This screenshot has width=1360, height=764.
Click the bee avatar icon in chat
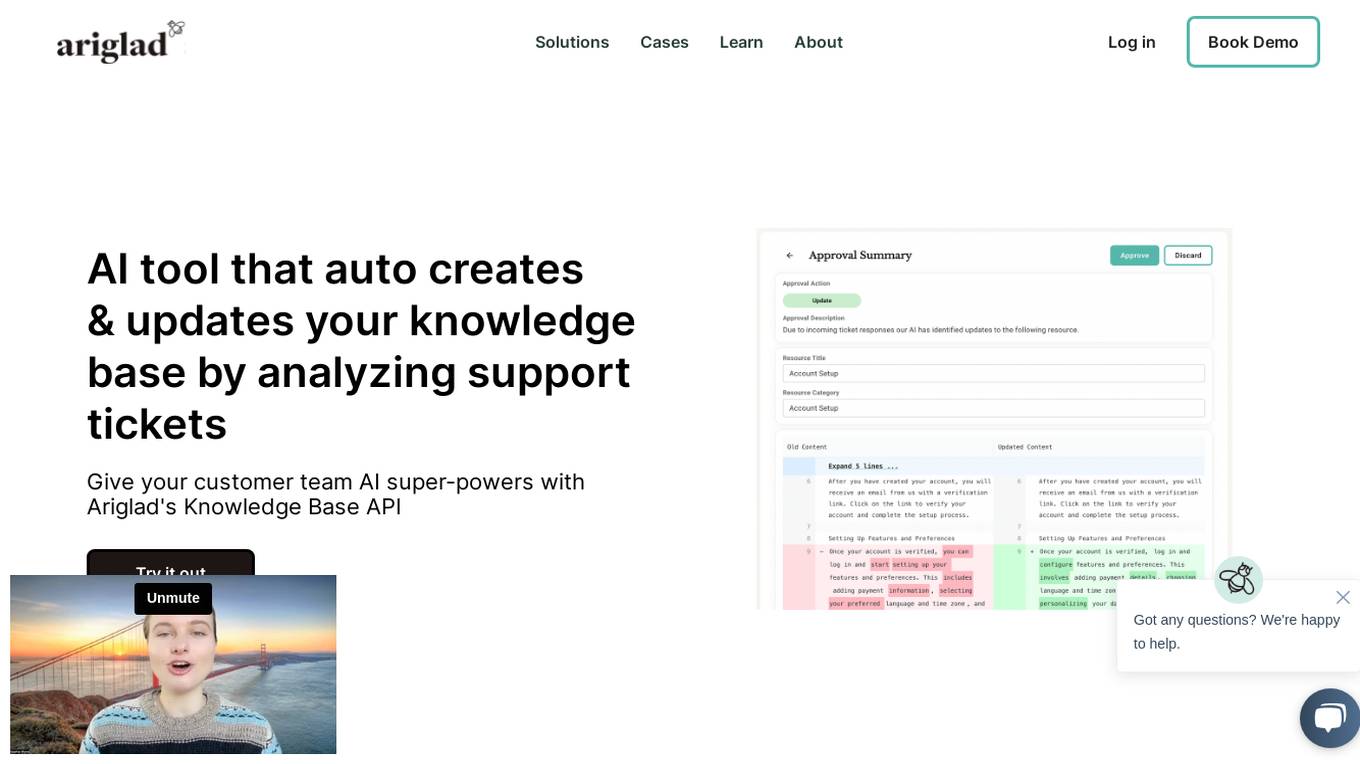1238,580
